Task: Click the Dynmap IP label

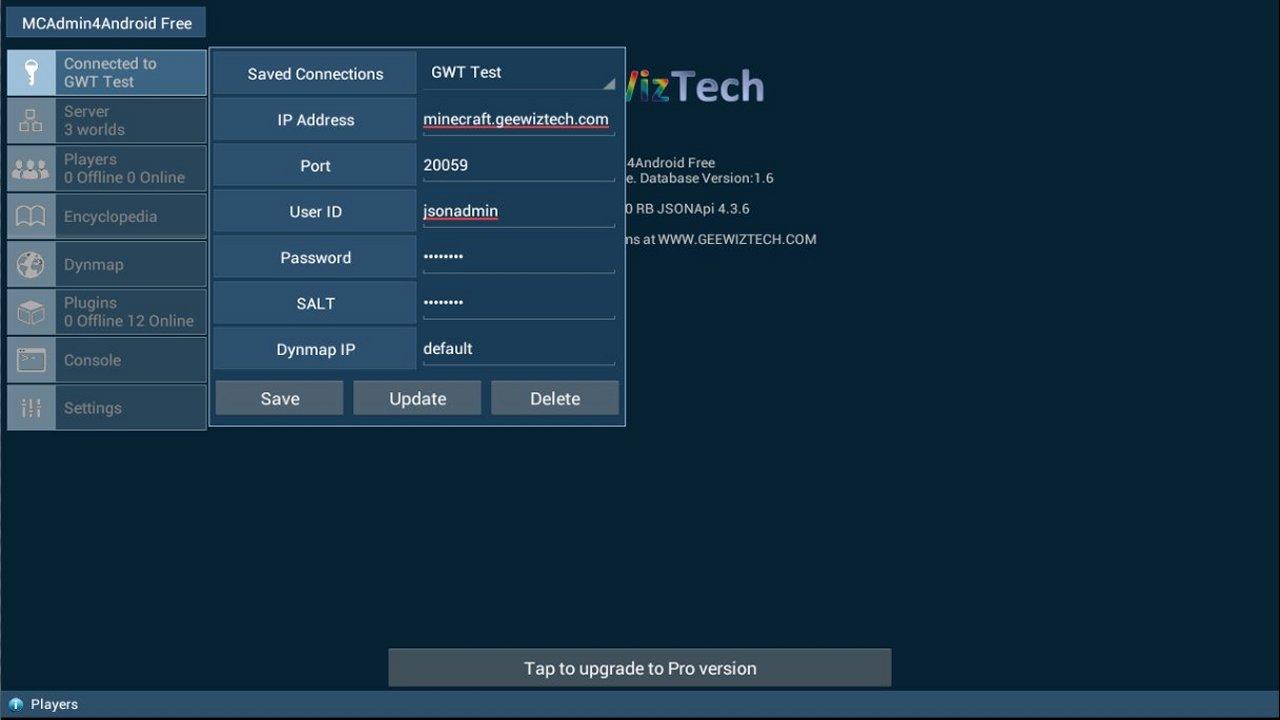Action: click(x=315, y=350)
